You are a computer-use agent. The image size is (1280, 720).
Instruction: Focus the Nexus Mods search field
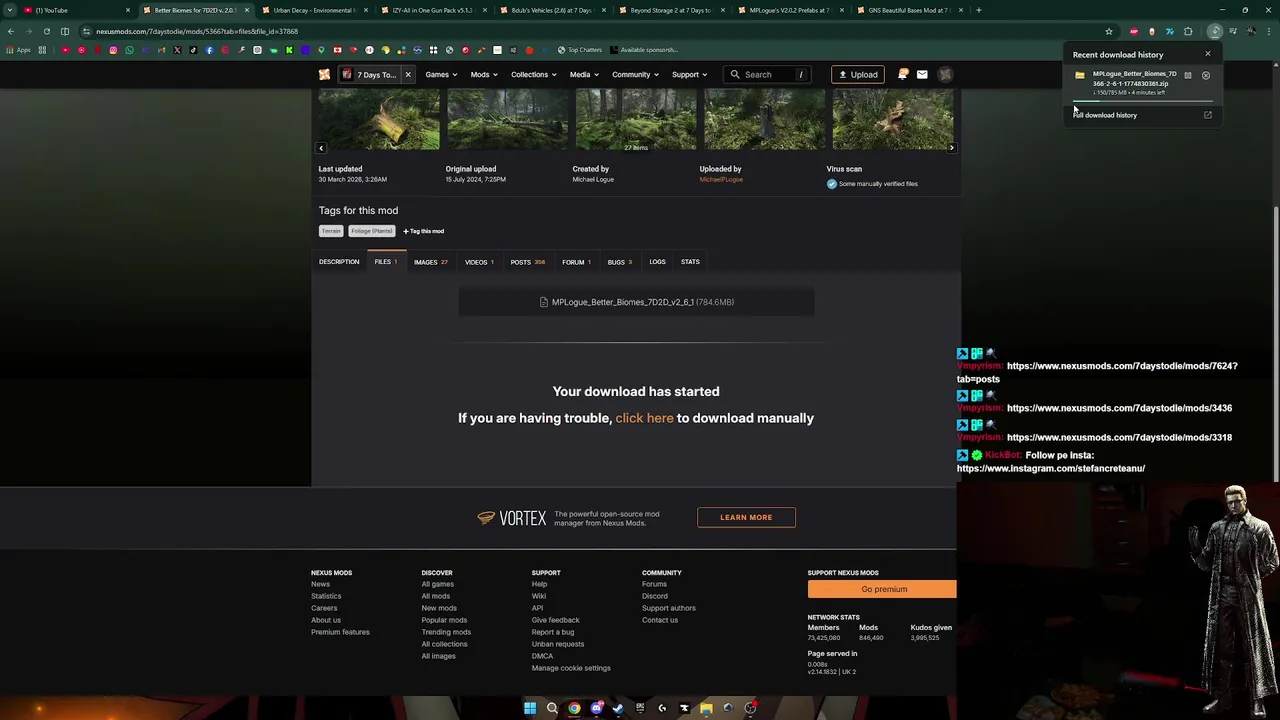pos(766,74)
